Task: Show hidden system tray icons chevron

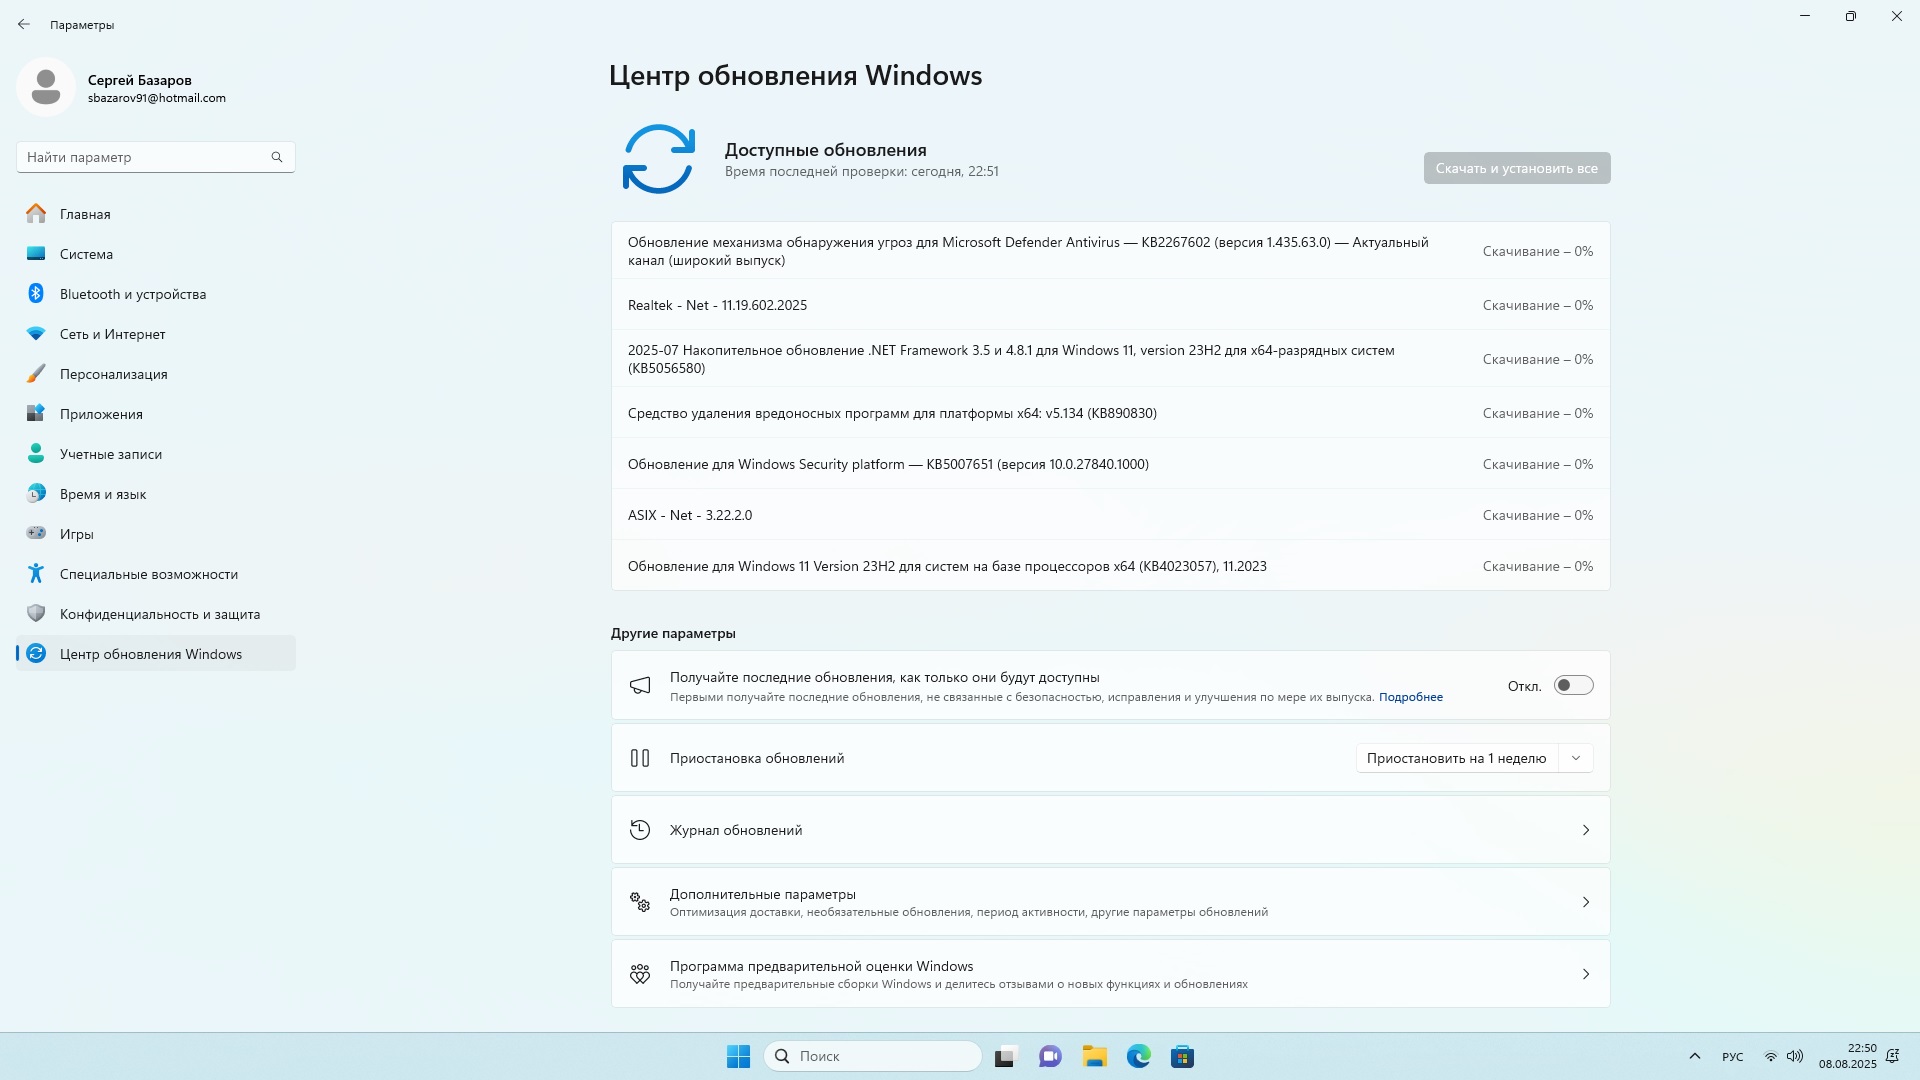Action: coord(1694,1057)
